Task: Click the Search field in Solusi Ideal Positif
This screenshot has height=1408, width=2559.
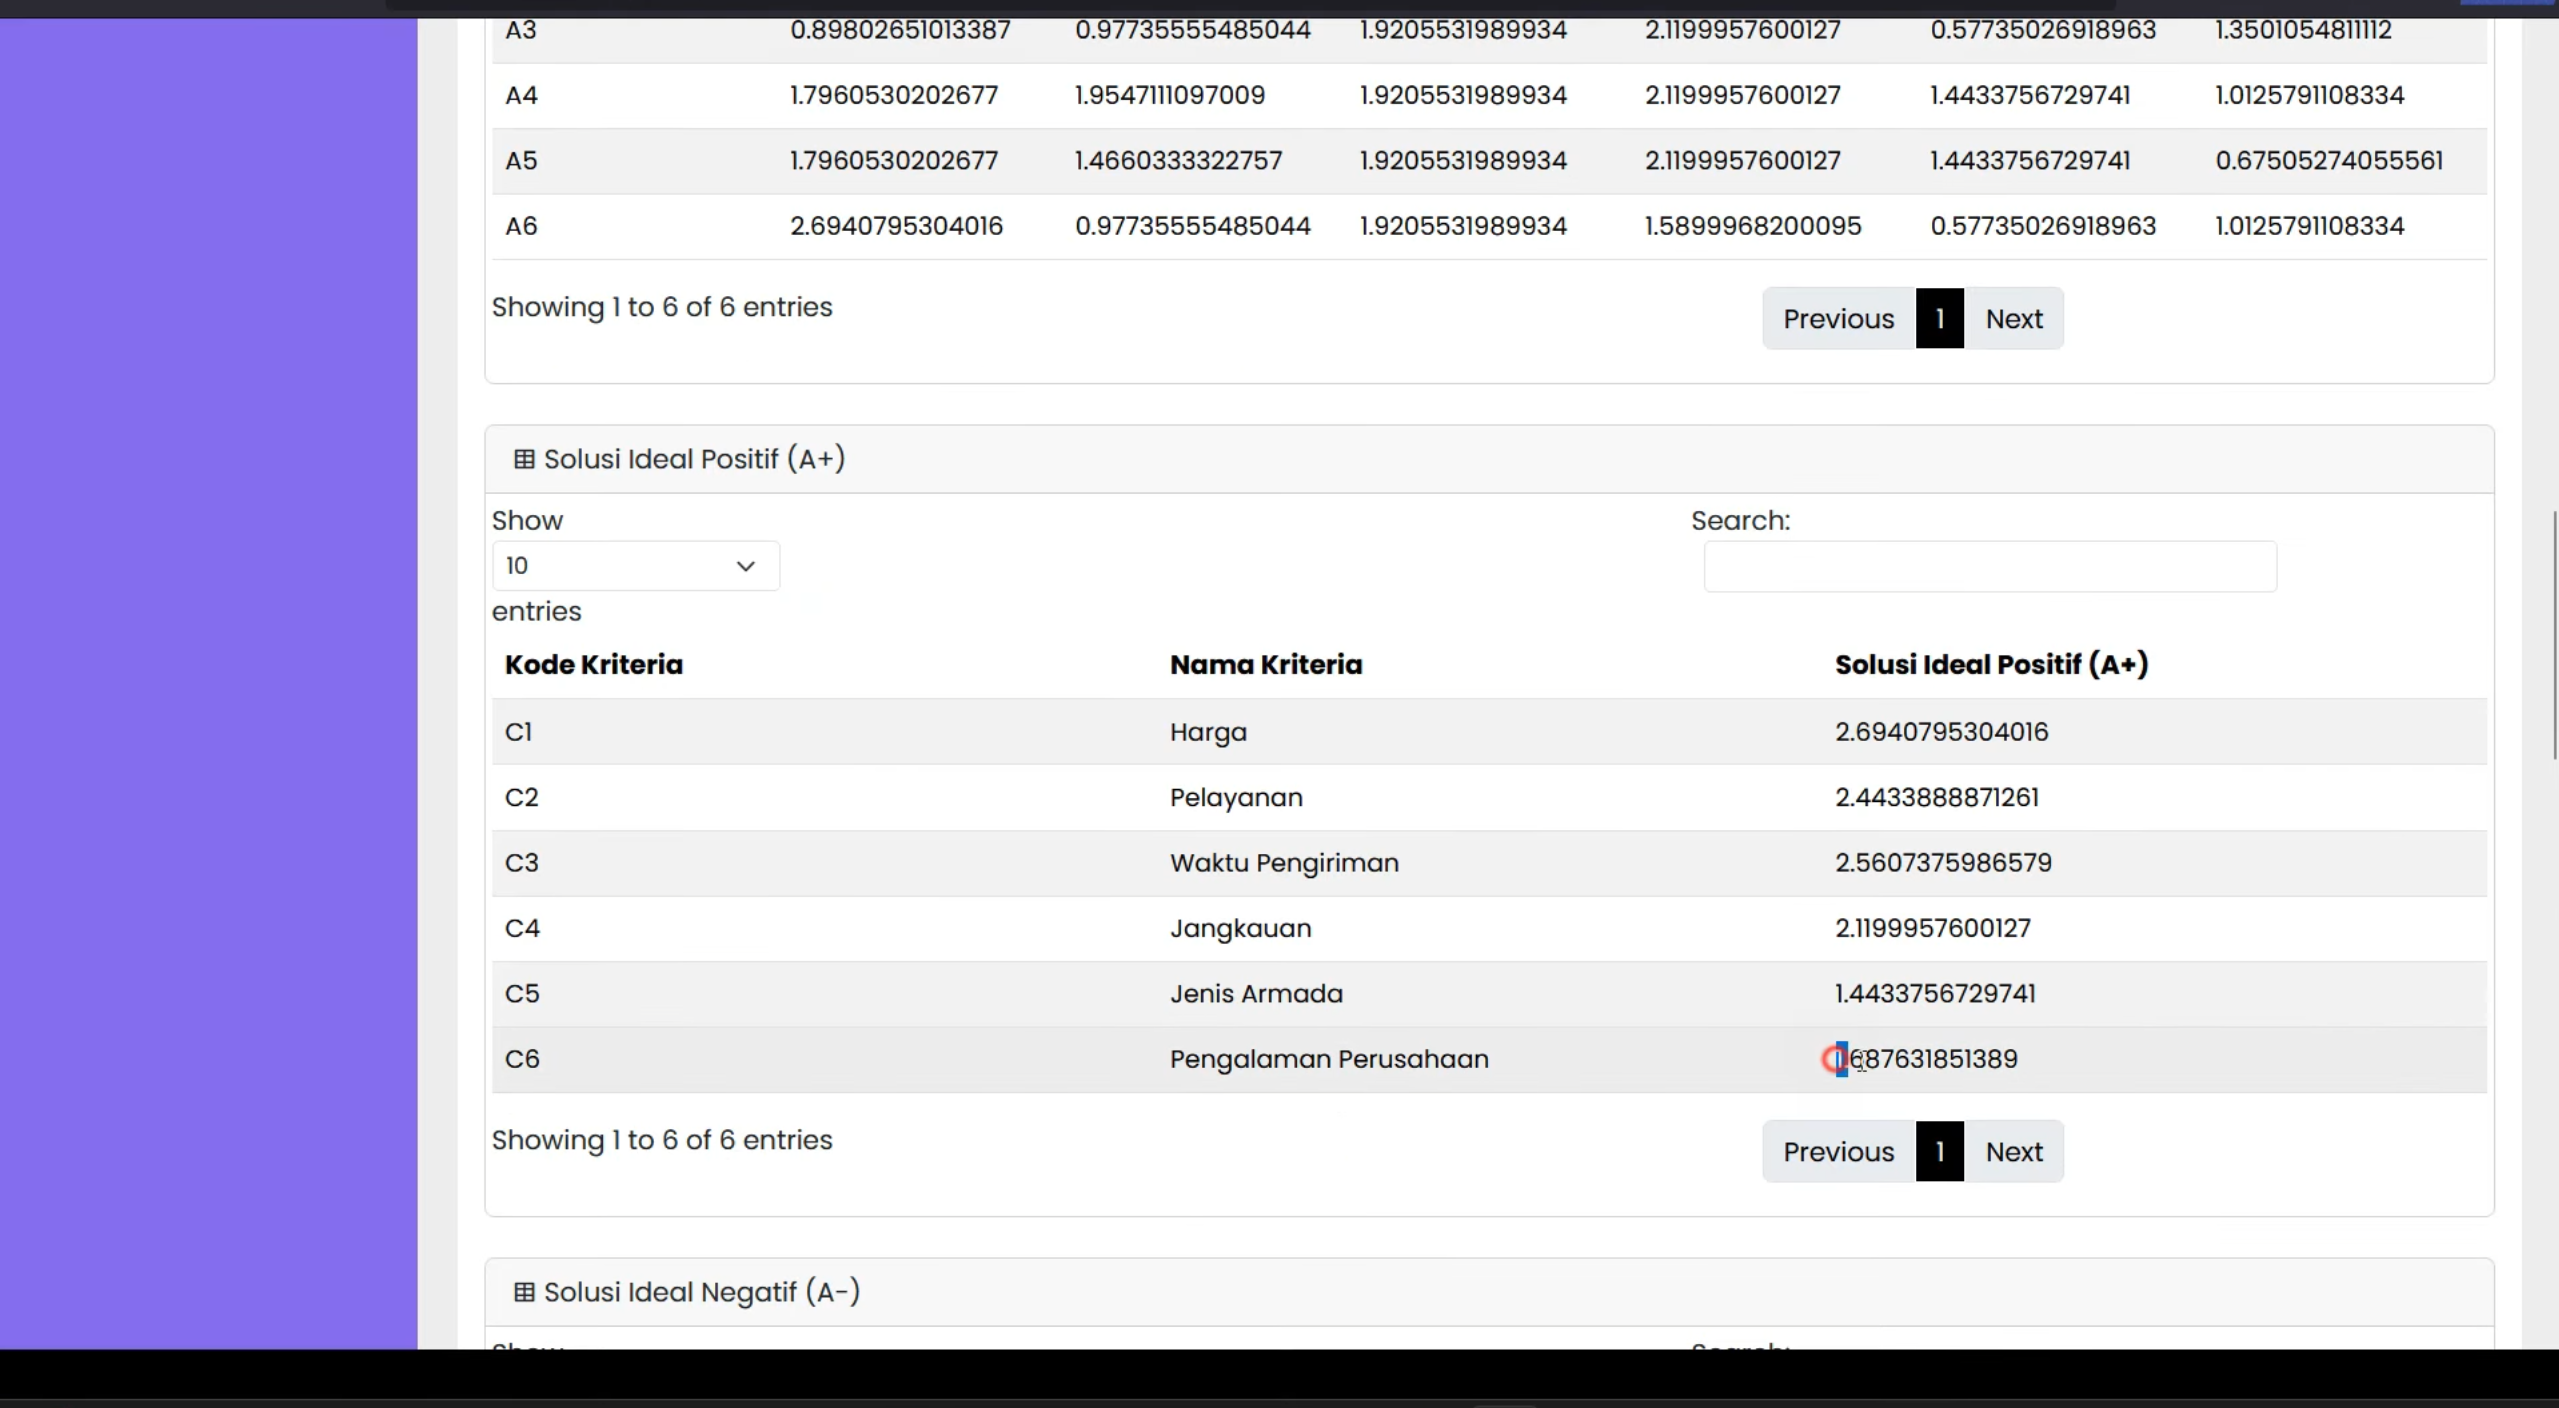Action: (x=1990, y=567)
